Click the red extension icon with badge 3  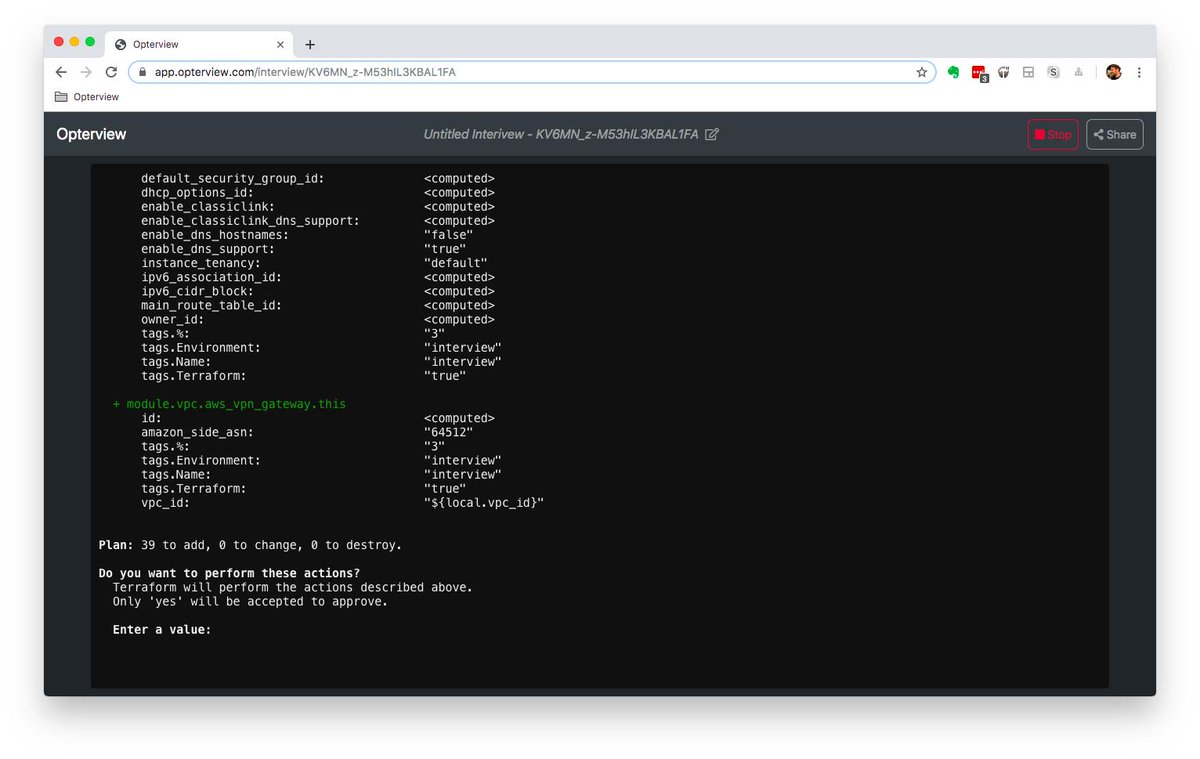(x=978, y=72)
